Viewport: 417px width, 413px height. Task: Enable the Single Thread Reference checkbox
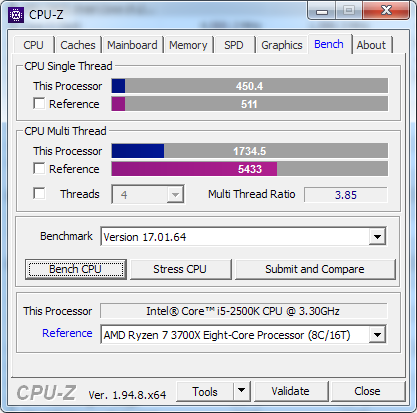39,103
